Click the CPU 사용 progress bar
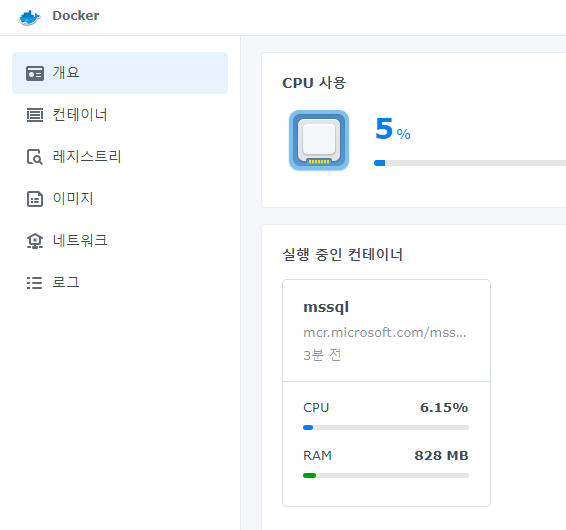 (470, 163)
